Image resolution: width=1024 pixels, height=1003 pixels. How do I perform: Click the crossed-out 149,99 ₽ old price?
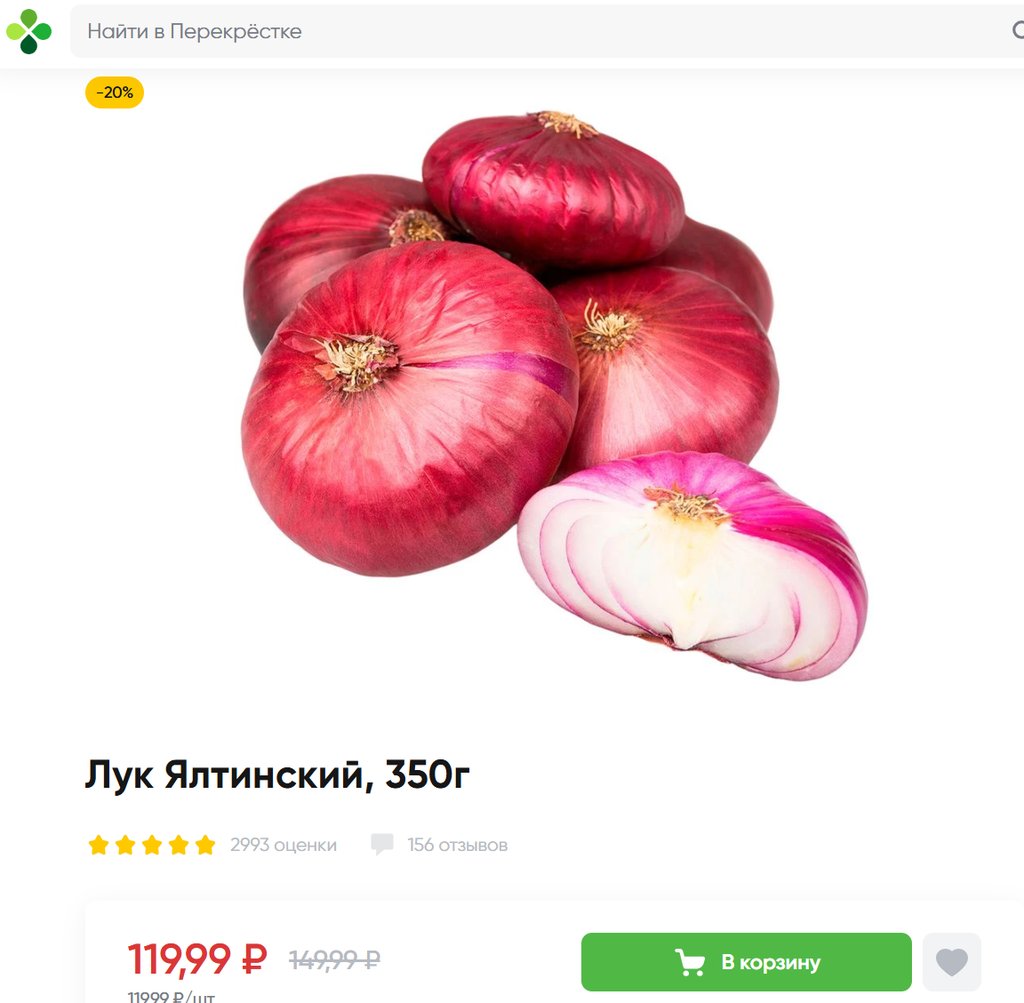pyautogui.click(x=334, y=960)
